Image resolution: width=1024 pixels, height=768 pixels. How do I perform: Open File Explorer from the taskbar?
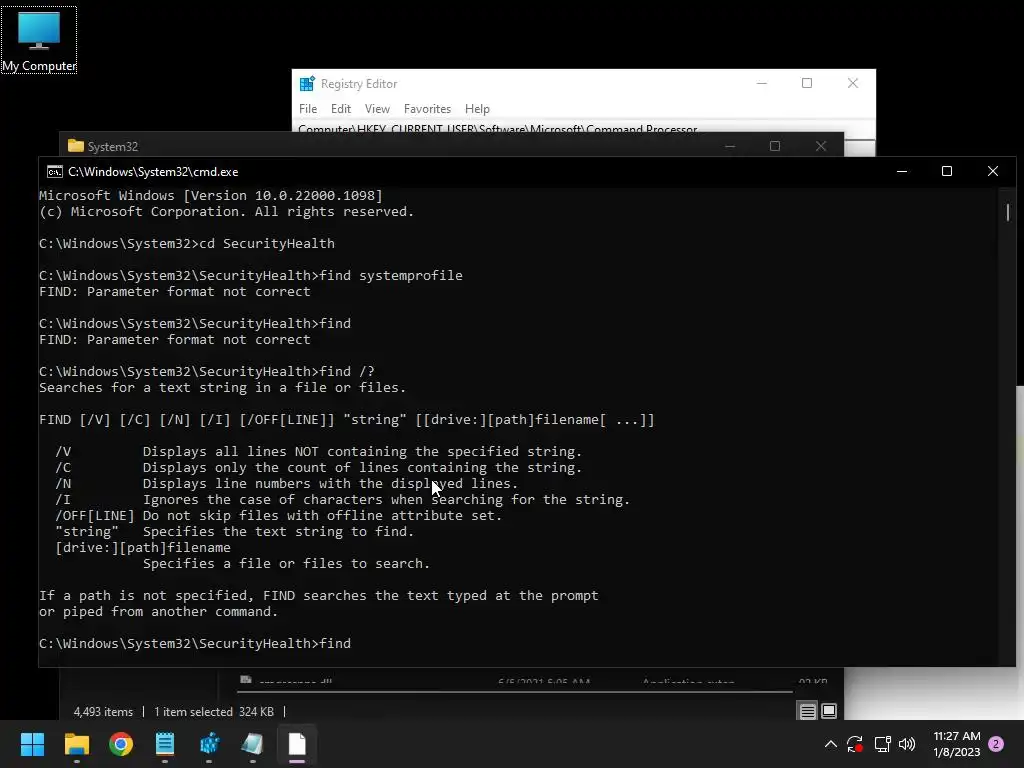76,744
